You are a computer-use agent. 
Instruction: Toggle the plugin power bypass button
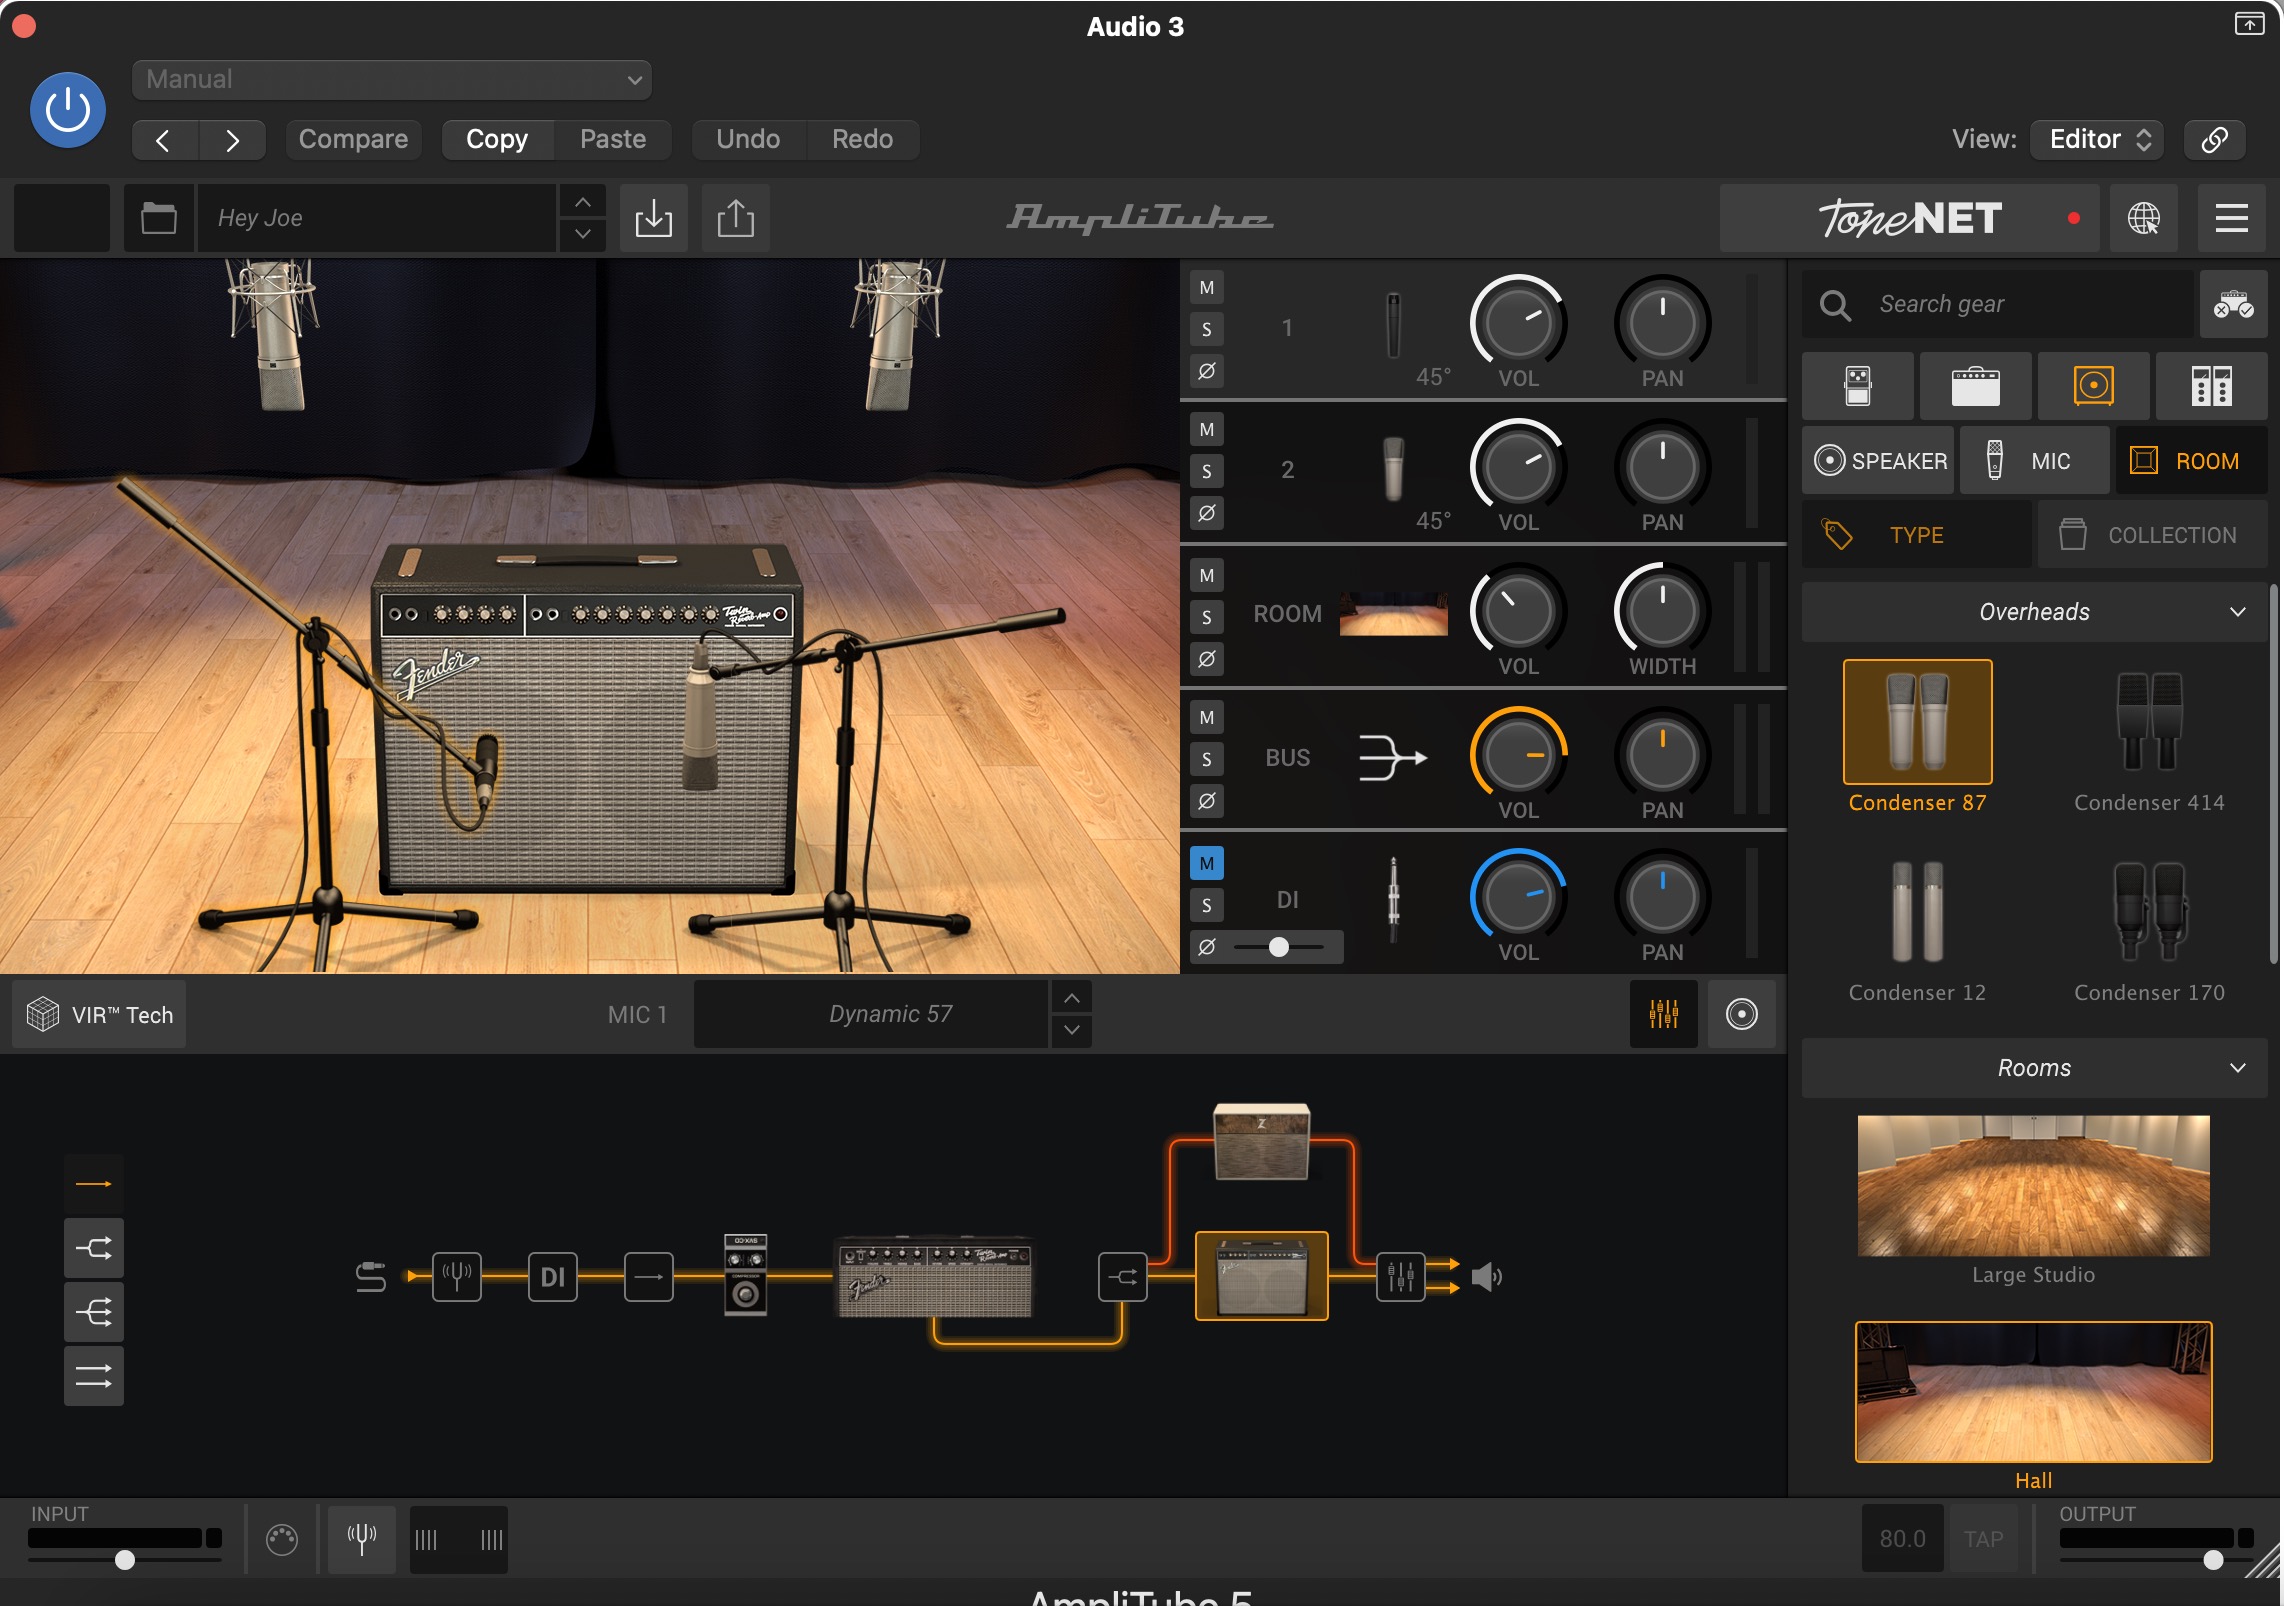68,110
